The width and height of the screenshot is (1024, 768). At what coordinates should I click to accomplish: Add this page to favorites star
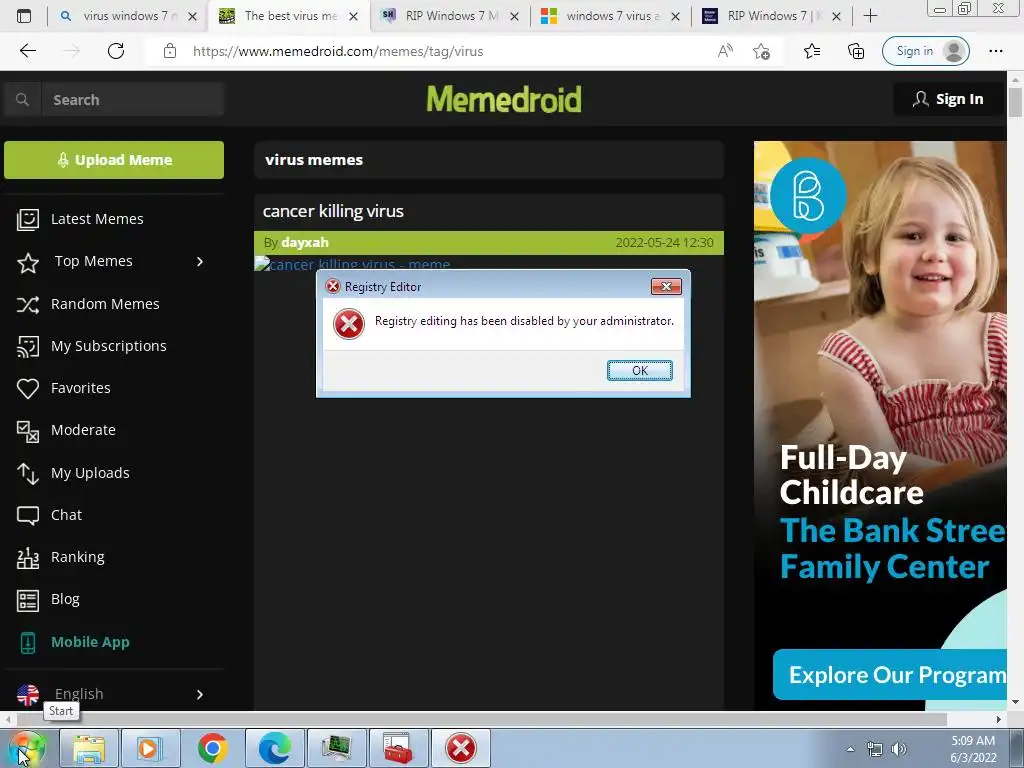click(761, 51)
